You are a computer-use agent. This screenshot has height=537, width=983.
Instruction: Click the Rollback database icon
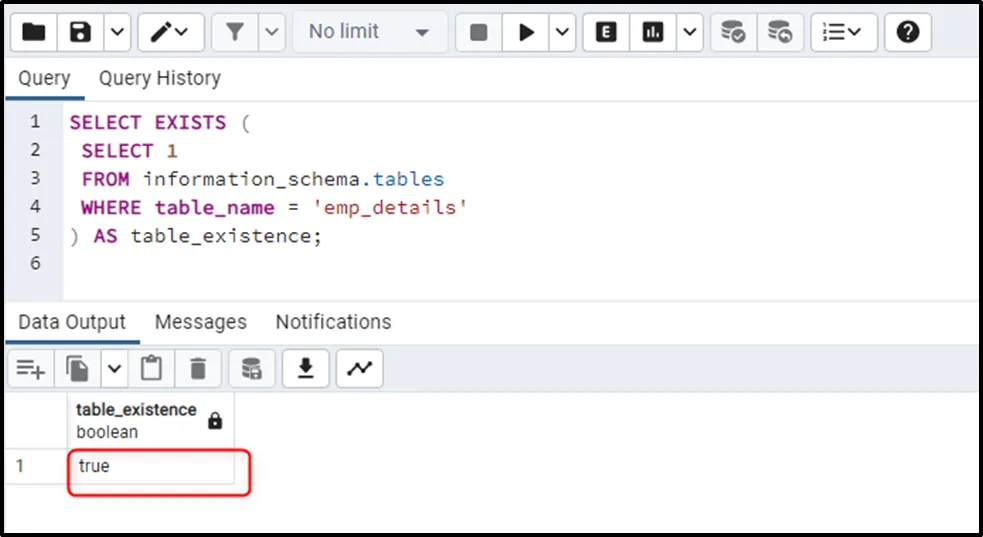(779, 33)
